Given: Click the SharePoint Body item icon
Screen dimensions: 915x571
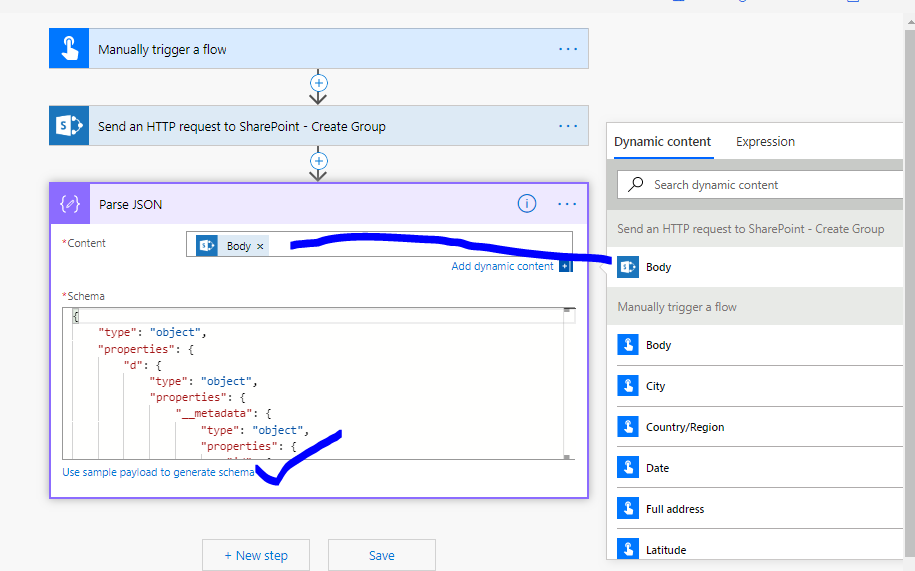Looking at the screenshot, I should [628, 267].
